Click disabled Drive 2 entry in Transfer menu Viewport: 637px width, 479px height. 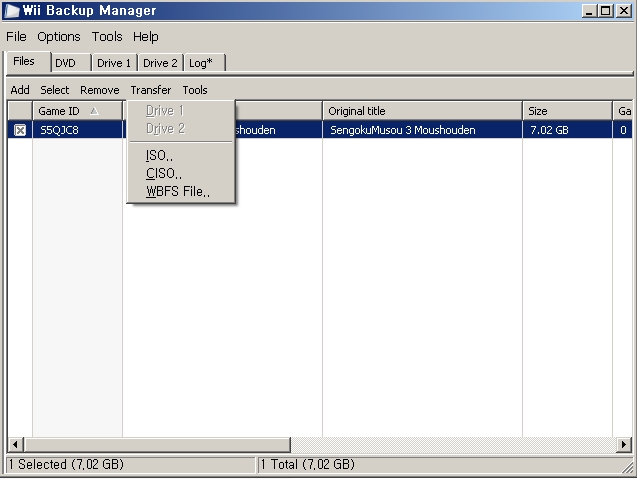[x=181, y=129]
